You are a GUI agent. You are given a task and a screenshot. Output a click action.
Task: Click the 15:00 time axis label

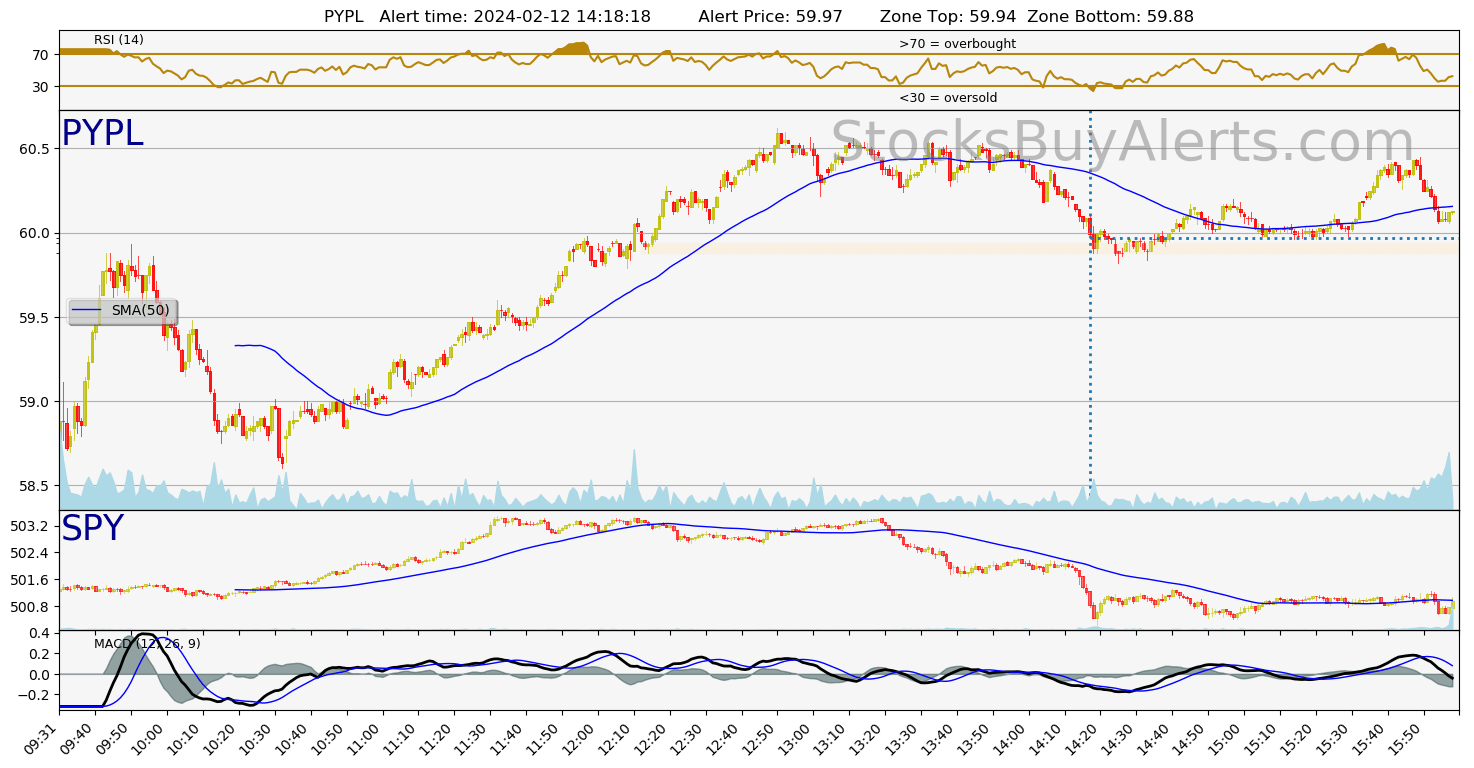tap(1228, 738)
